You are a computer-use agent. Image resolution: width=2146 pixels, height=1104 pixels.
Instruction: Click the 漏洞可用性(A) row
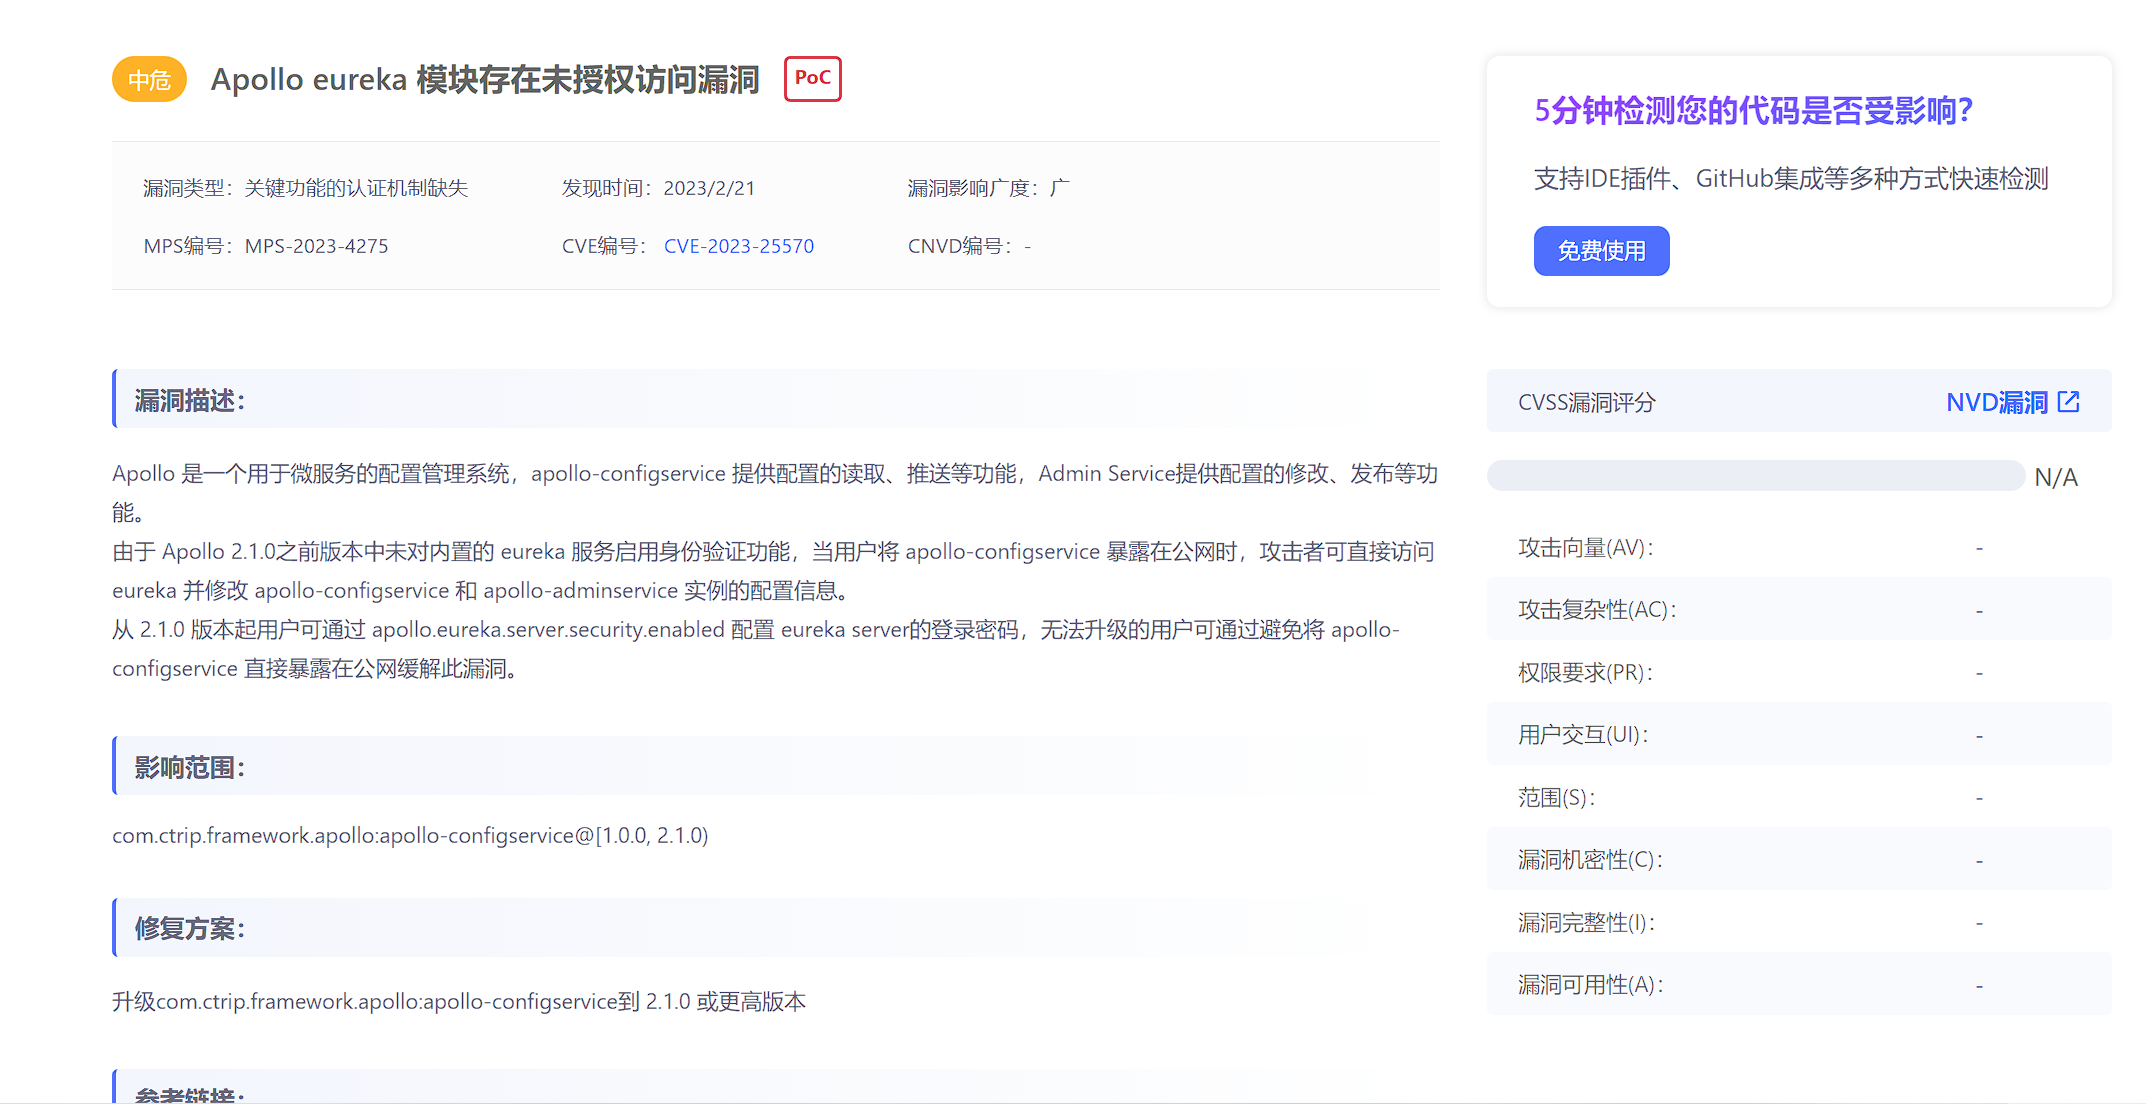(x=1799, y=985)
